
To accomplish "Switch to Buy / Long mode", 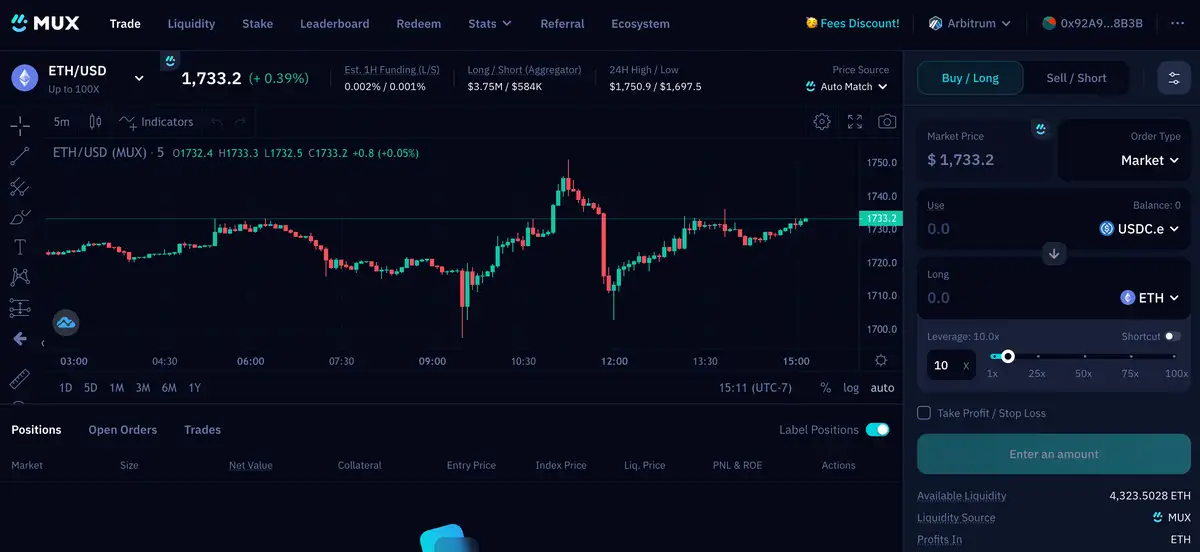I will pos(970,78).
